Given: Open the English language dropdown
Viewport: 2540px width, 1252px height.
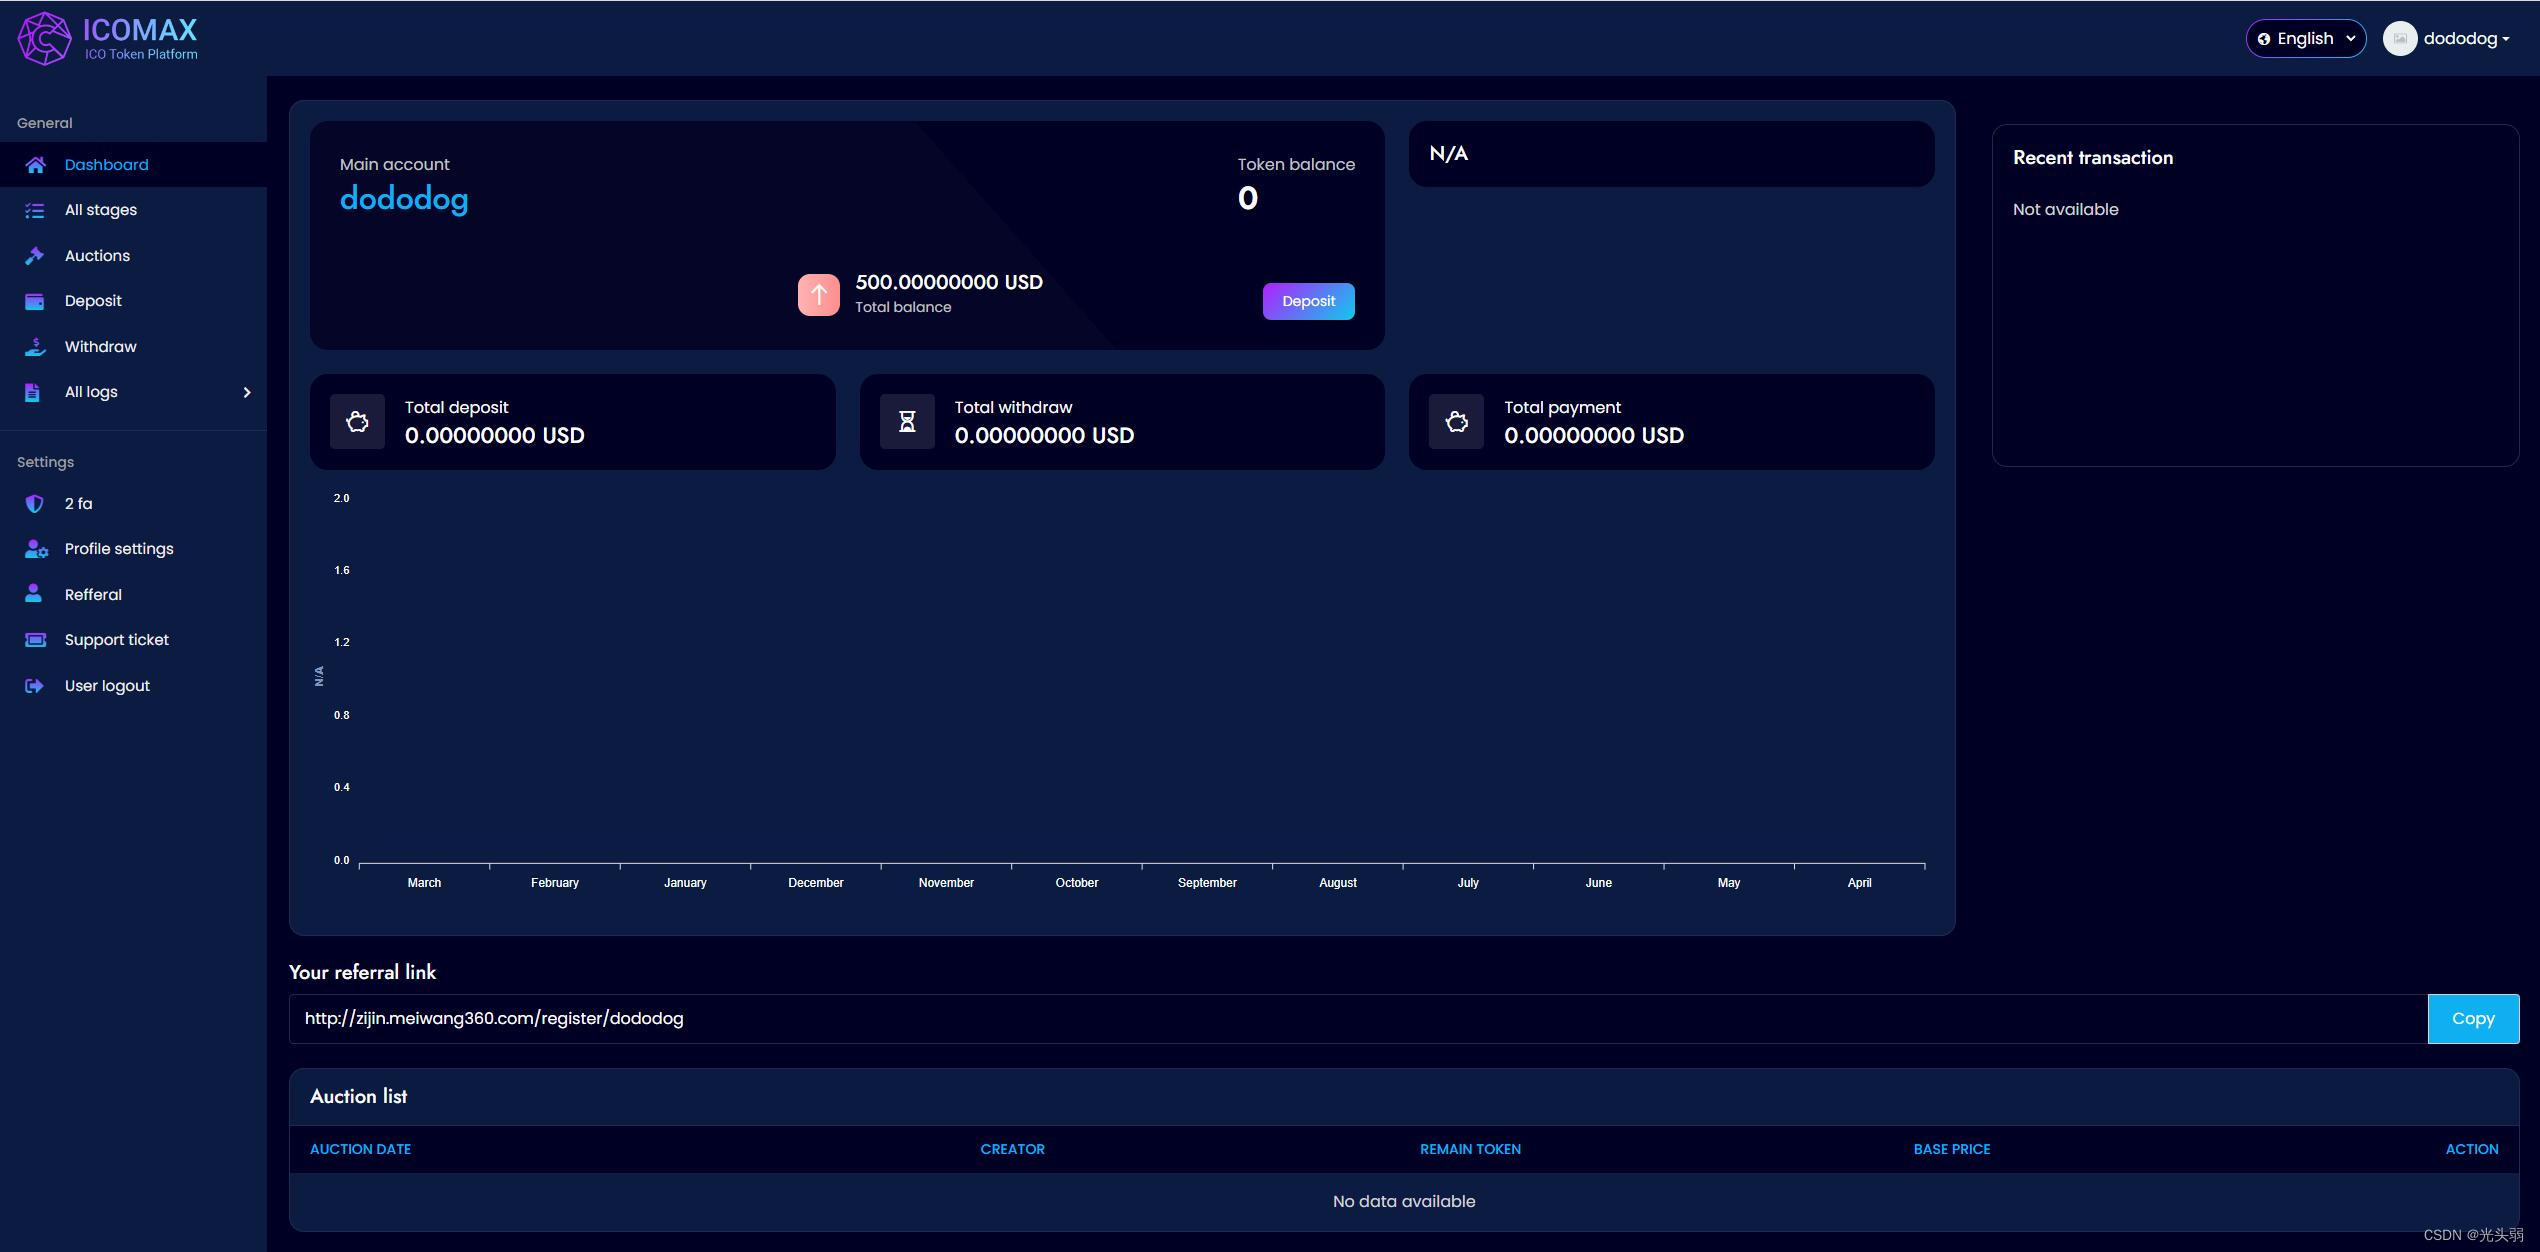Looking at the screenshot, I should 2306,39.
